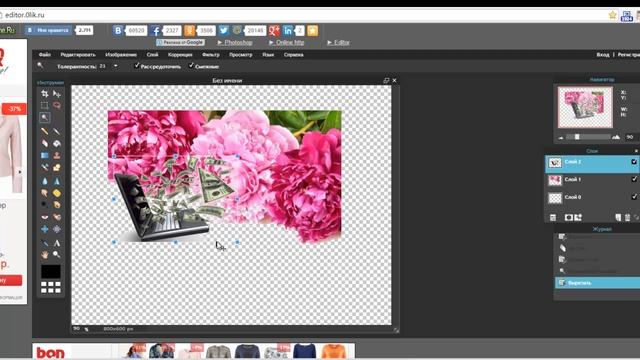The image size is (640, 360).
Task: Toggle visibility of layer Слой 2
Action: click(x=634, y=162)
